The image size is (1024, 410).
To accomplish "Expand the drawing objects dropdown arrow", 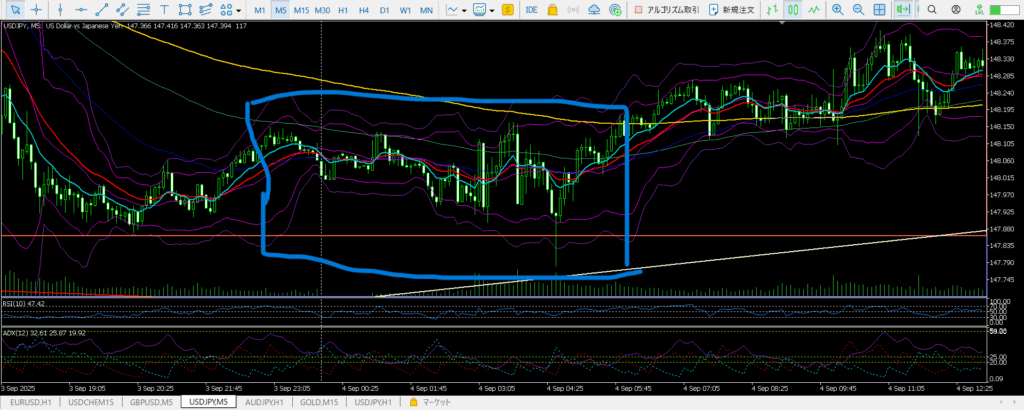I will tap(237, 9).
